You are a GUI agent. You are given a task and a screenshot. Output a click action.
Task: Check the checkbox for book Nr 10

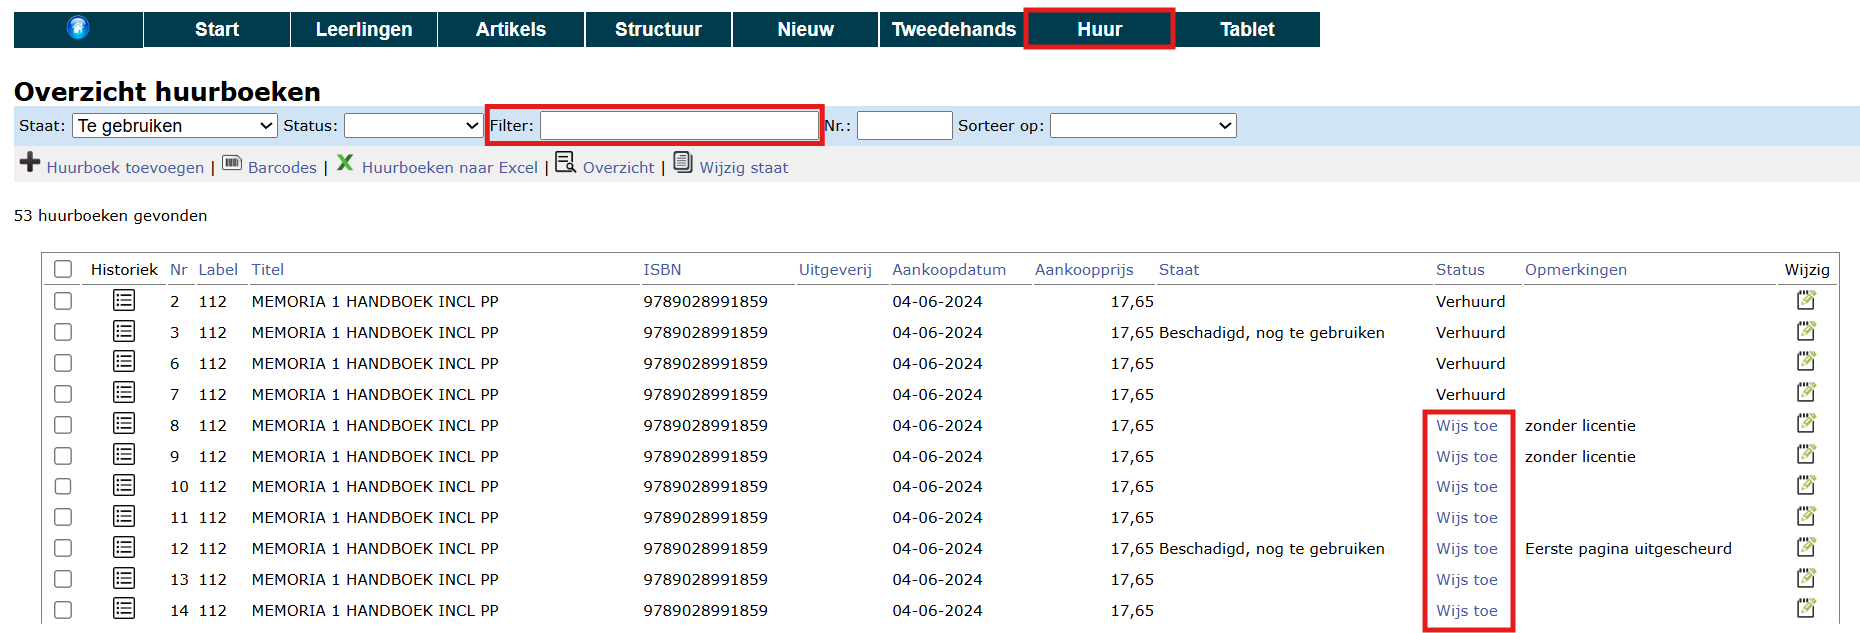pos(63,486)
